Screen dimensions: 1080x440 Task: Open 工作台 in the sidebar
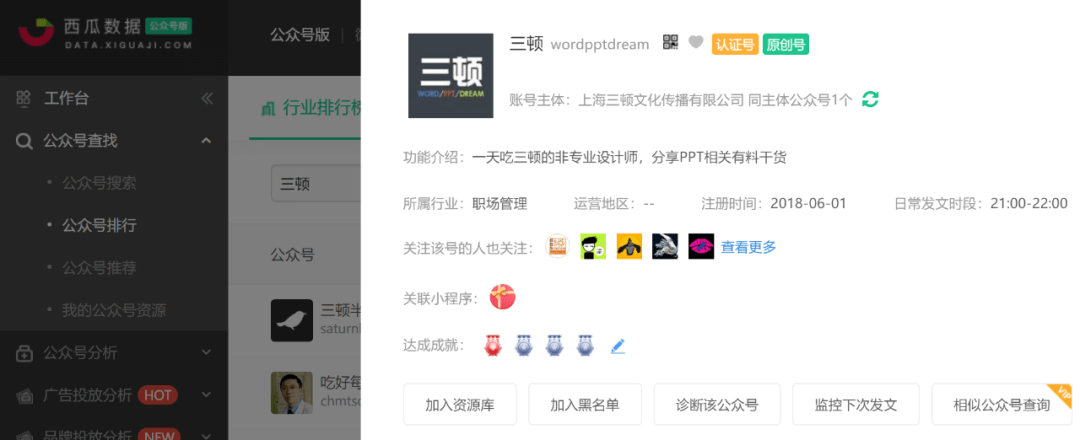coord(66,98)
